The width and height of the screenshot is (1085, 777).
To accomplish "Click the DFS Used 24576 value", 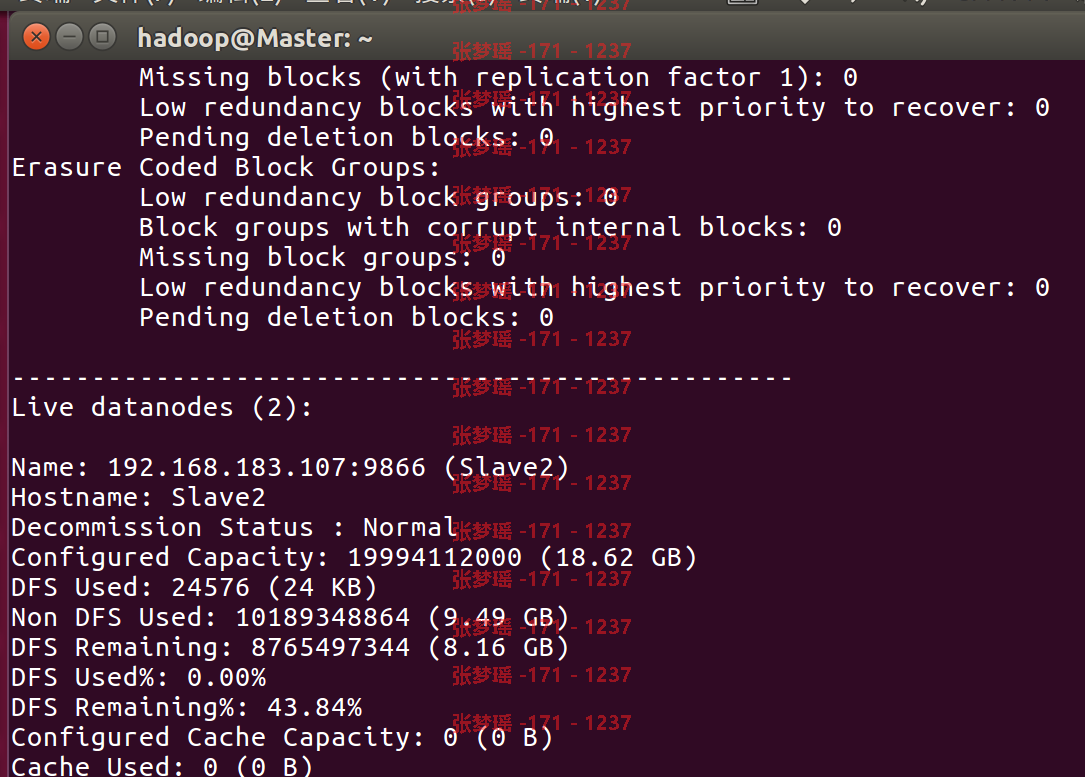I will coord(210,587).
